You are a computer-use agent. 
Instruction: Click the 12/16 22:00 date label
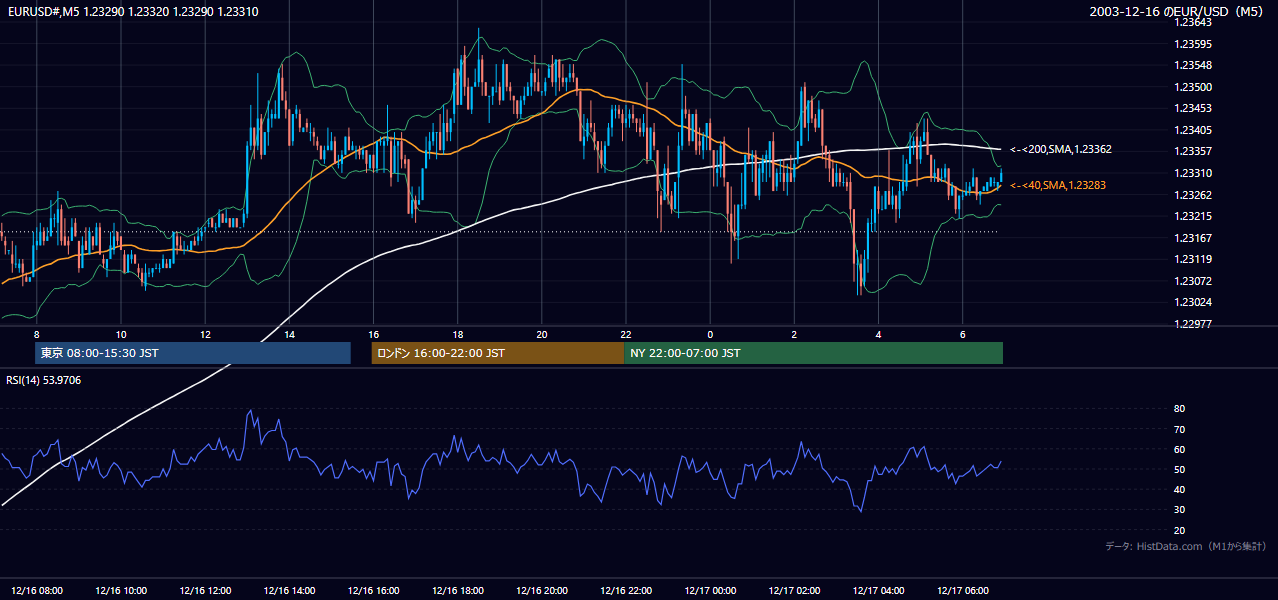click(626, 591)
